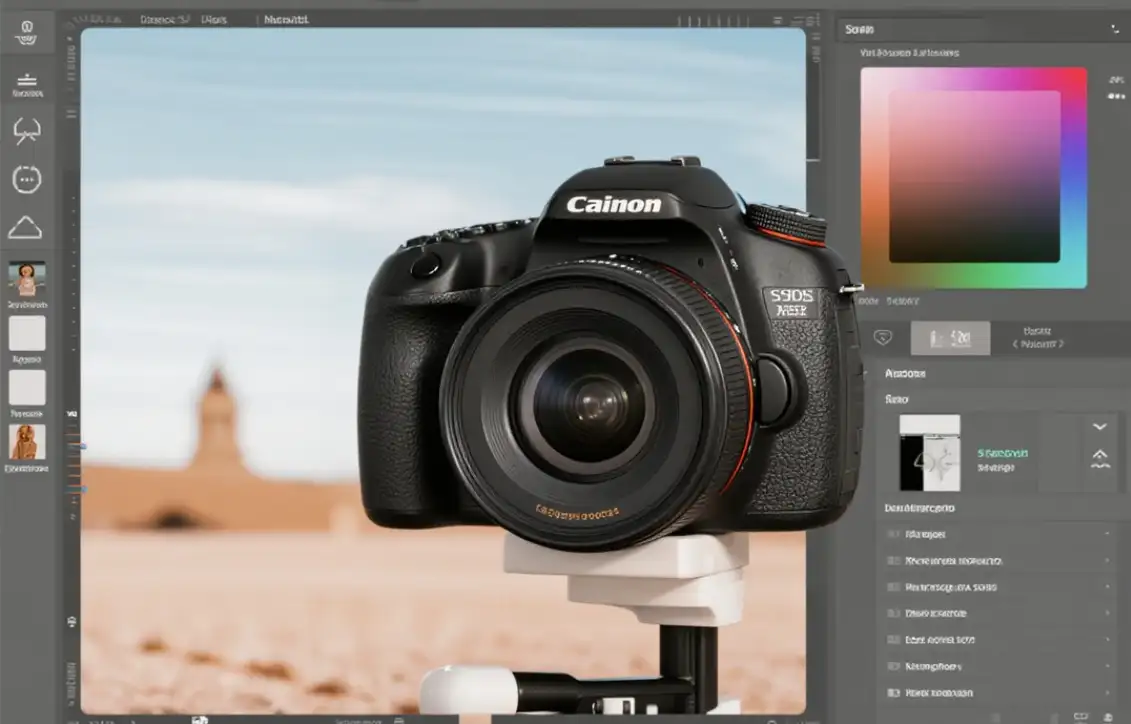Screen dimensions: 1131x724
Task: Click the leftmost small icon in bottom status bar
Action: (x=200, y=719)
